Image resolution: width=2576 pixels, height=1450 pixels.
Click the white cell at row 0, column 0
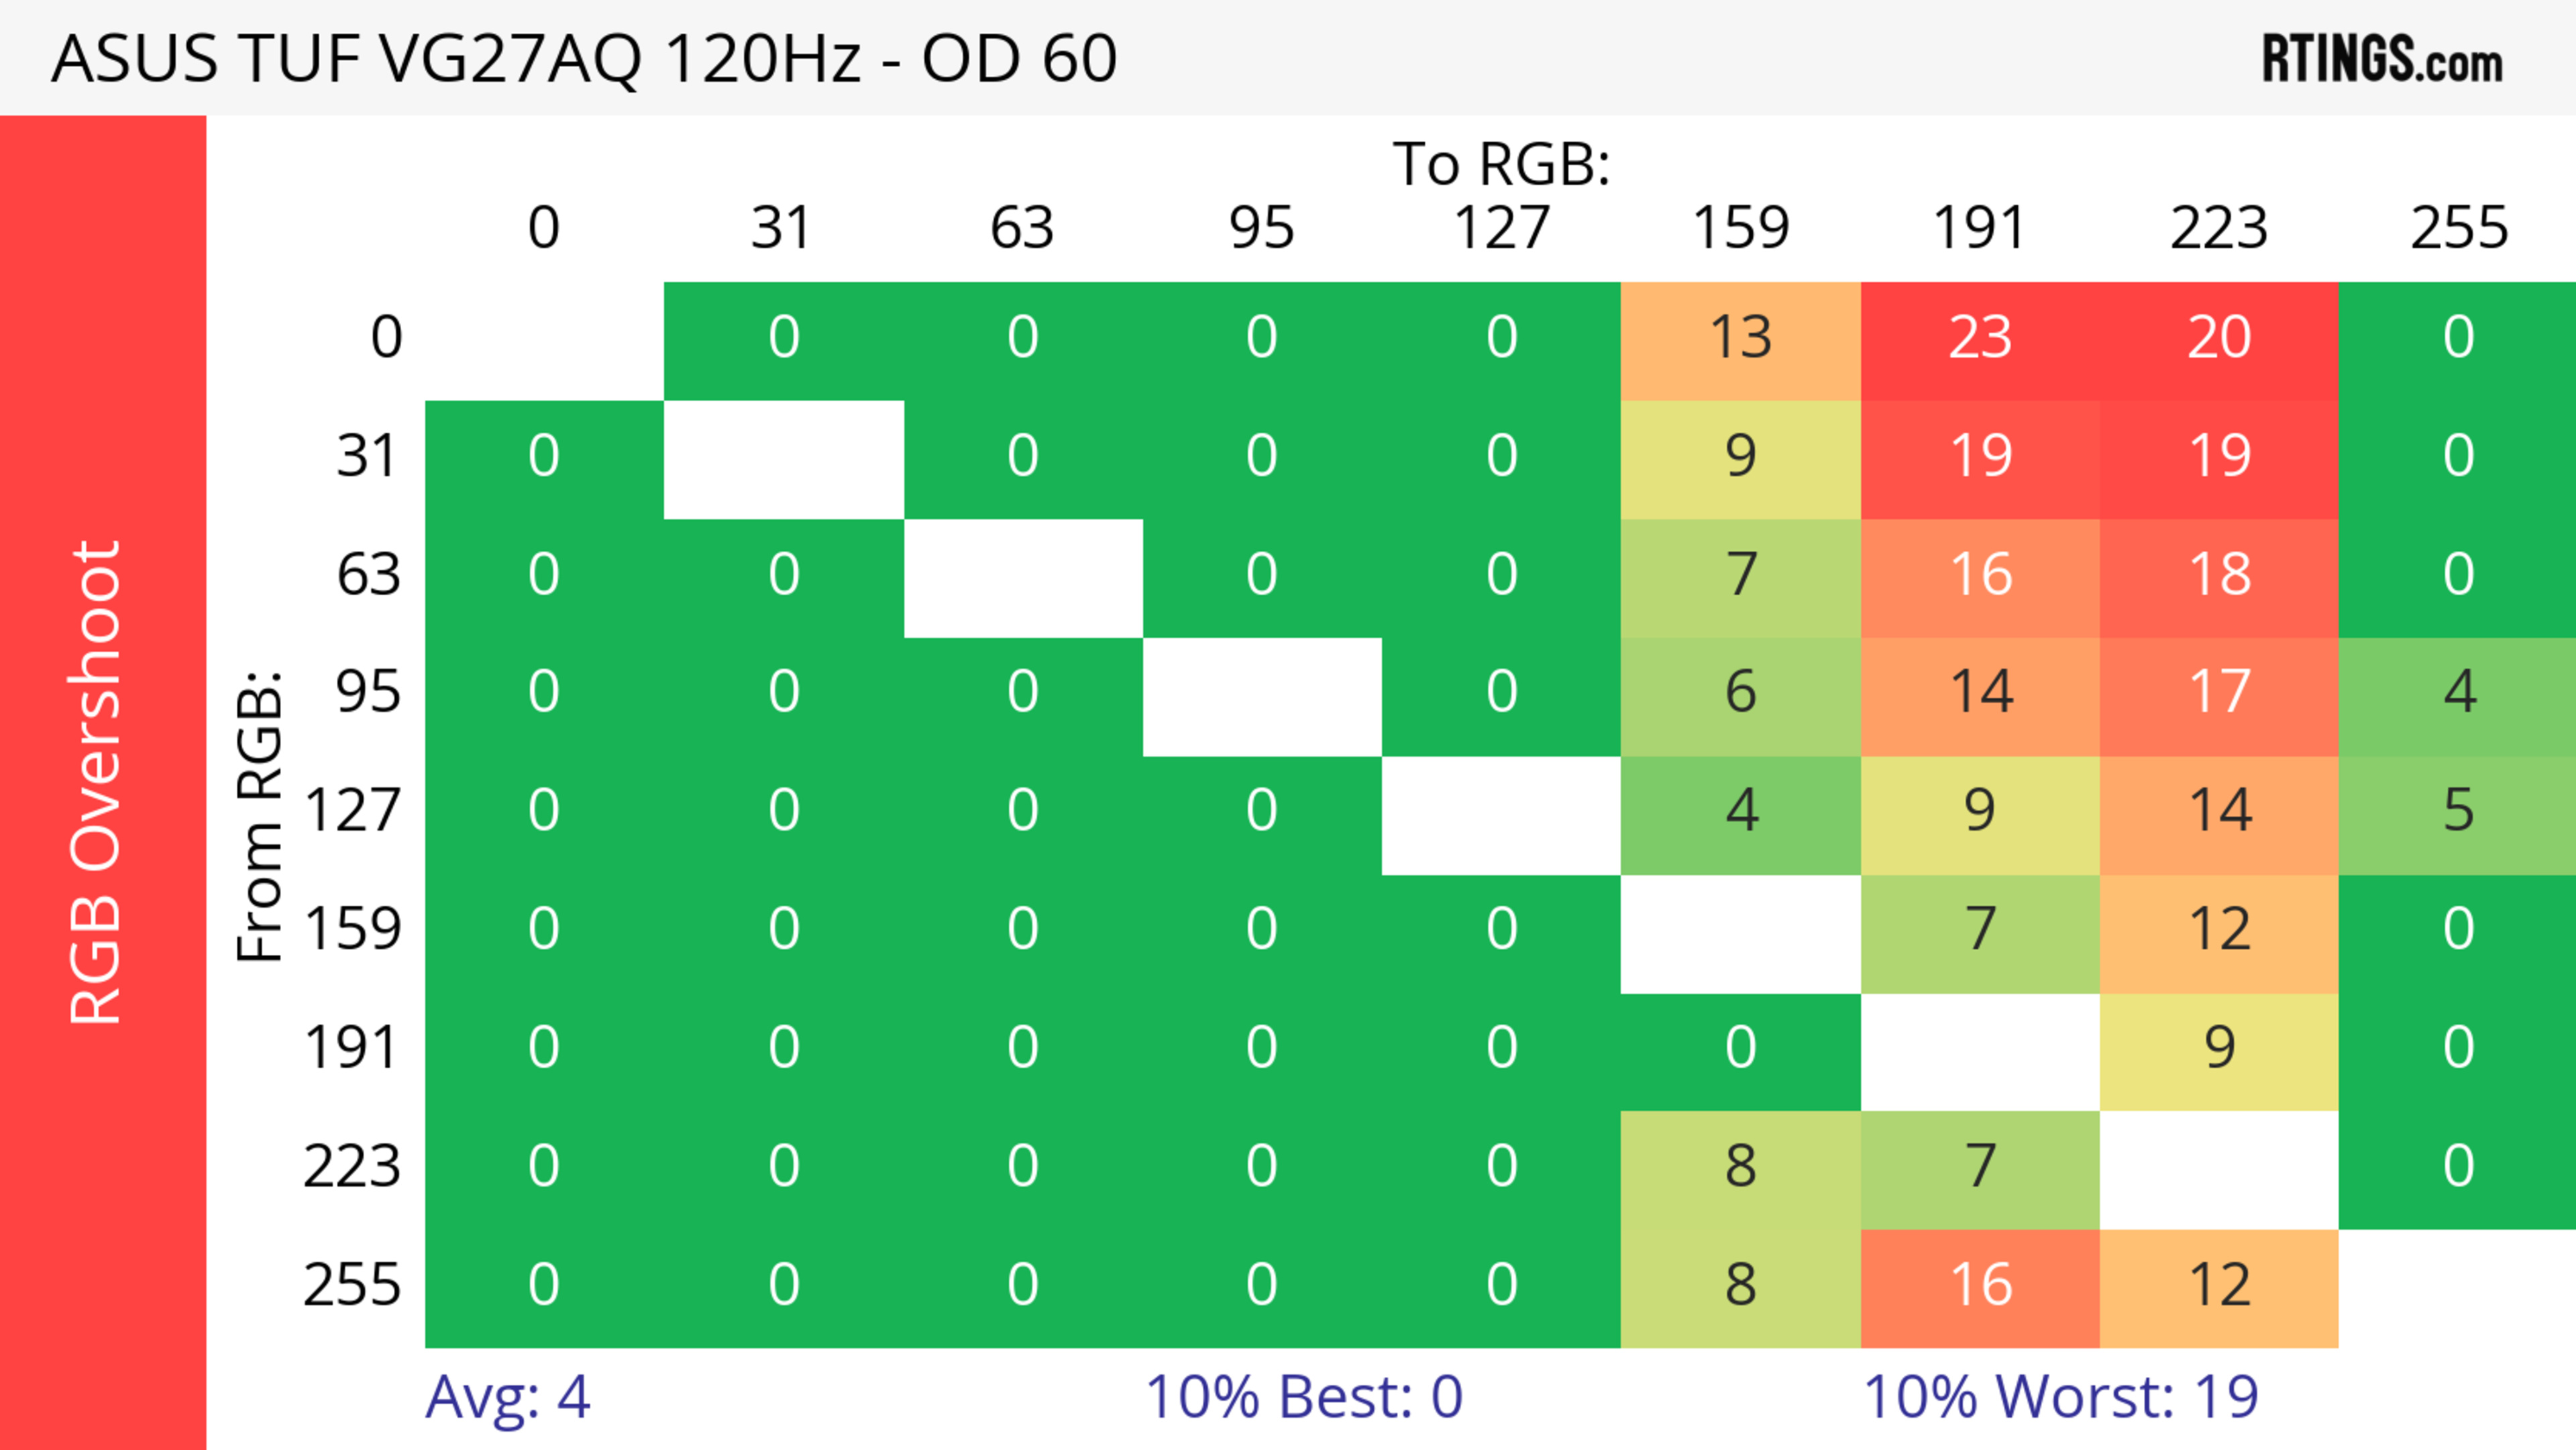[544, 339]
